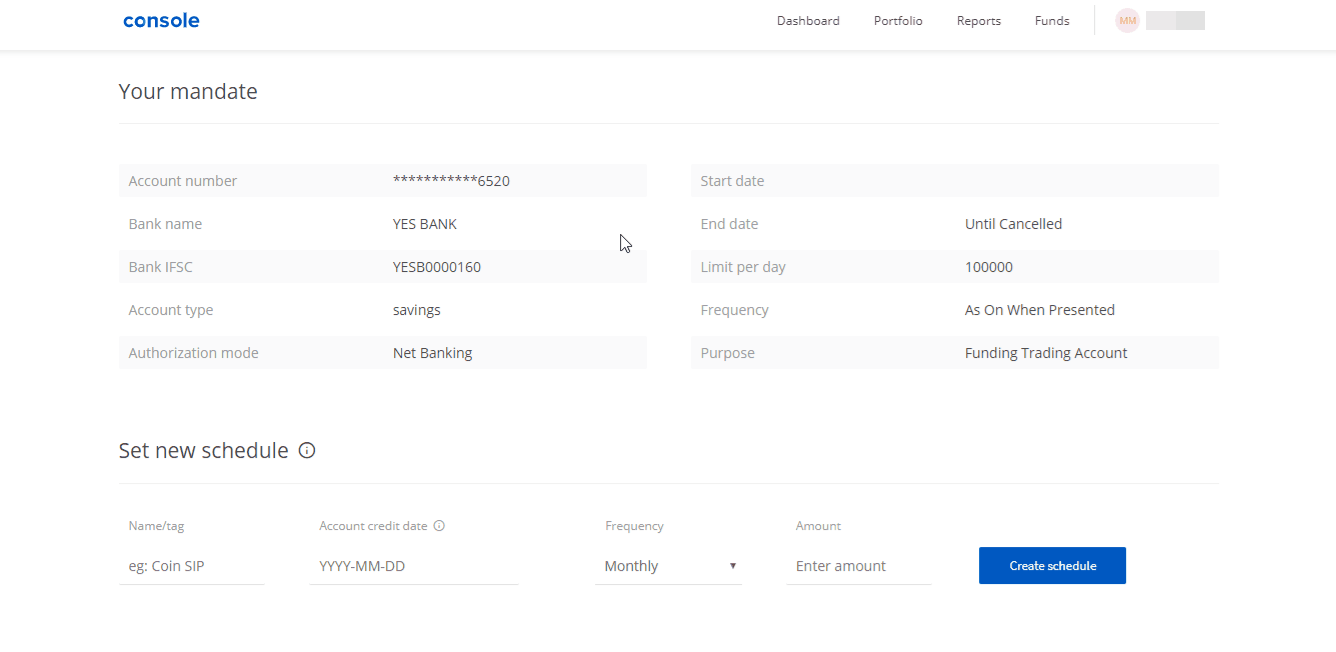Click the Net Banking value

(x=433, y=353)
